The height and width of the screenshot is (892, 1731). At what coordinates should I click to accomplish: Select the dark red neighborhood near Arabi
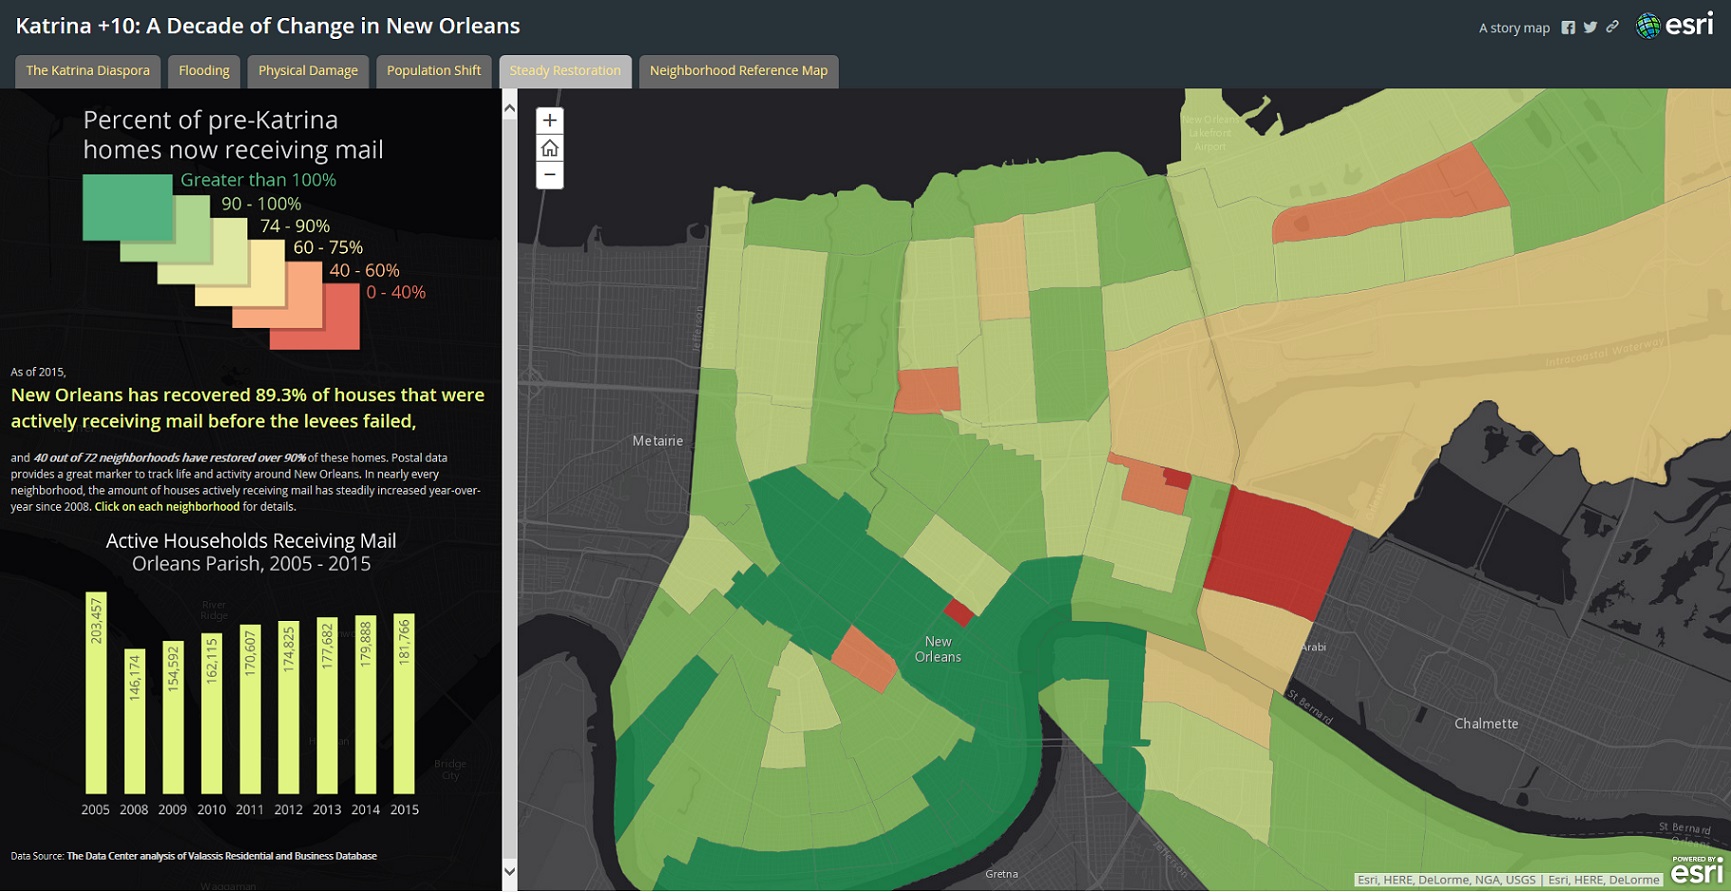coord(1275,548)
